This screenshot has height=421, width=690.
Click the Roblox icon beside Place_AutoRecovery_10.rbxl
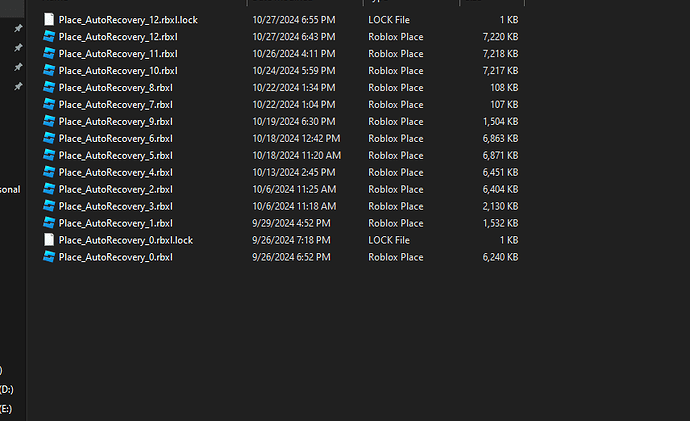(x=48, y=70)
